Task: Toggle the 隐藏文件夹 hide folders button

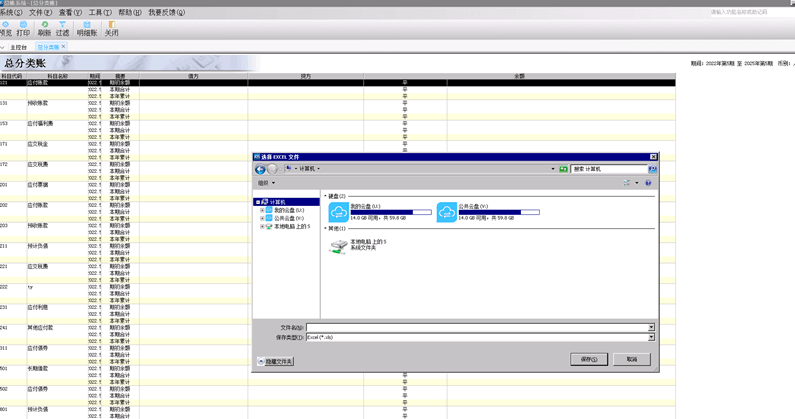Action: point(276,361)
